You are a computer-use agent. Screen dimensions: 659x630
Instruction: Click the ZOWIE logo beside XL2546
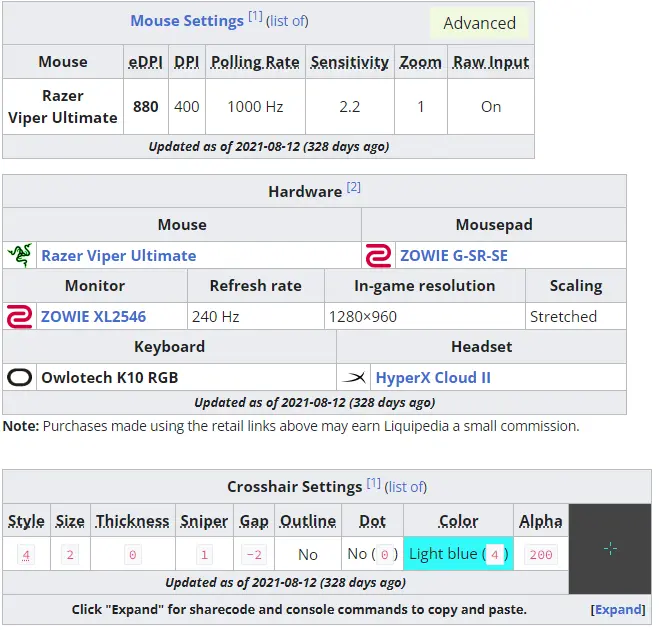click(x=19, y=316)
